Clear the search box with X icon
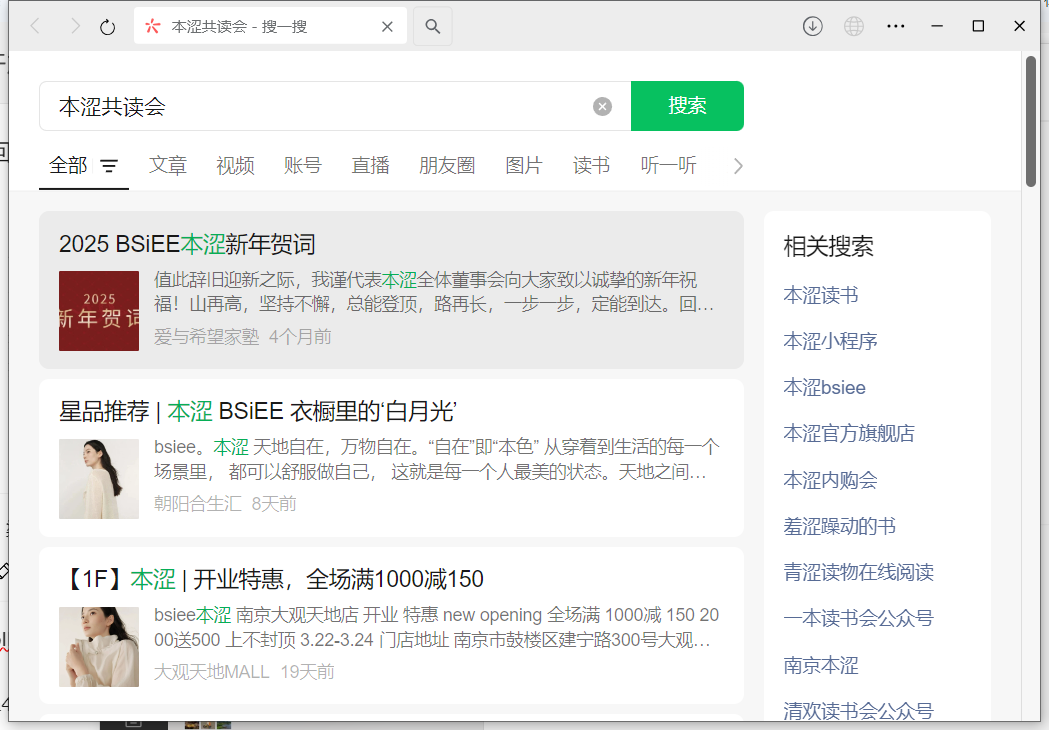This screenshot has width=1049, height=730. click(x=602, y=106)
